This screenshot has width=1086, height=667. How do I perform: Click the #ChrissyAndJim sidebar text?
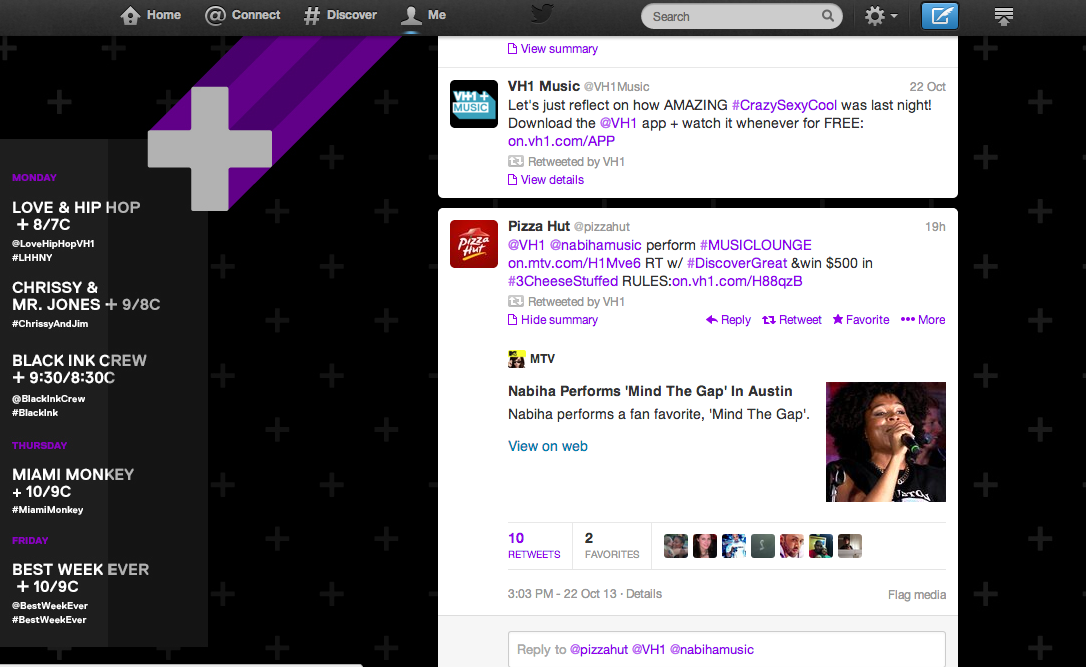pos(50,323)
